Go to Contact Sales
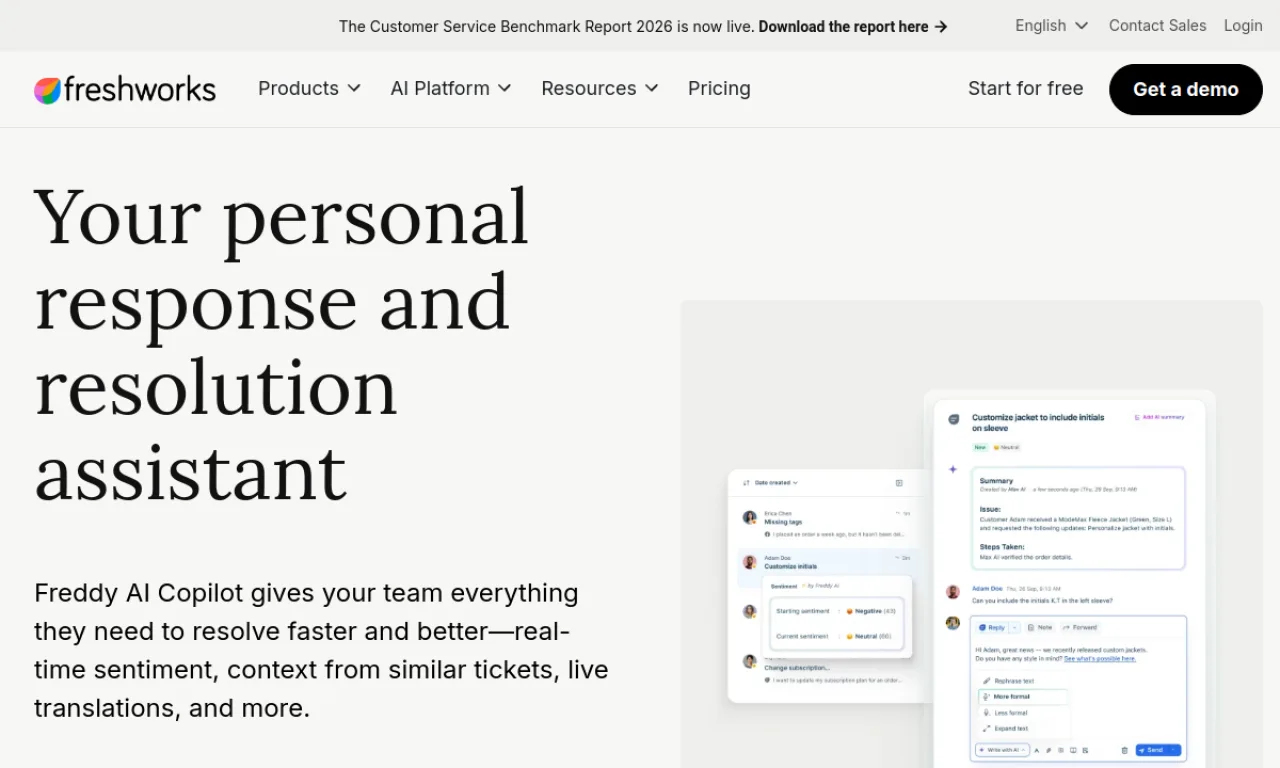 (x=1157, y=26)
